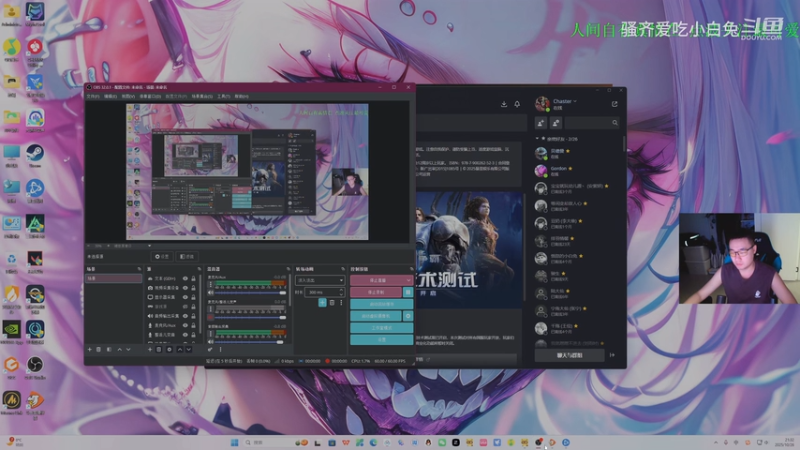Toggle visibility of 视频采集设备 source
The height and width of the screenshot is (450, 800).
coord(185,288)
